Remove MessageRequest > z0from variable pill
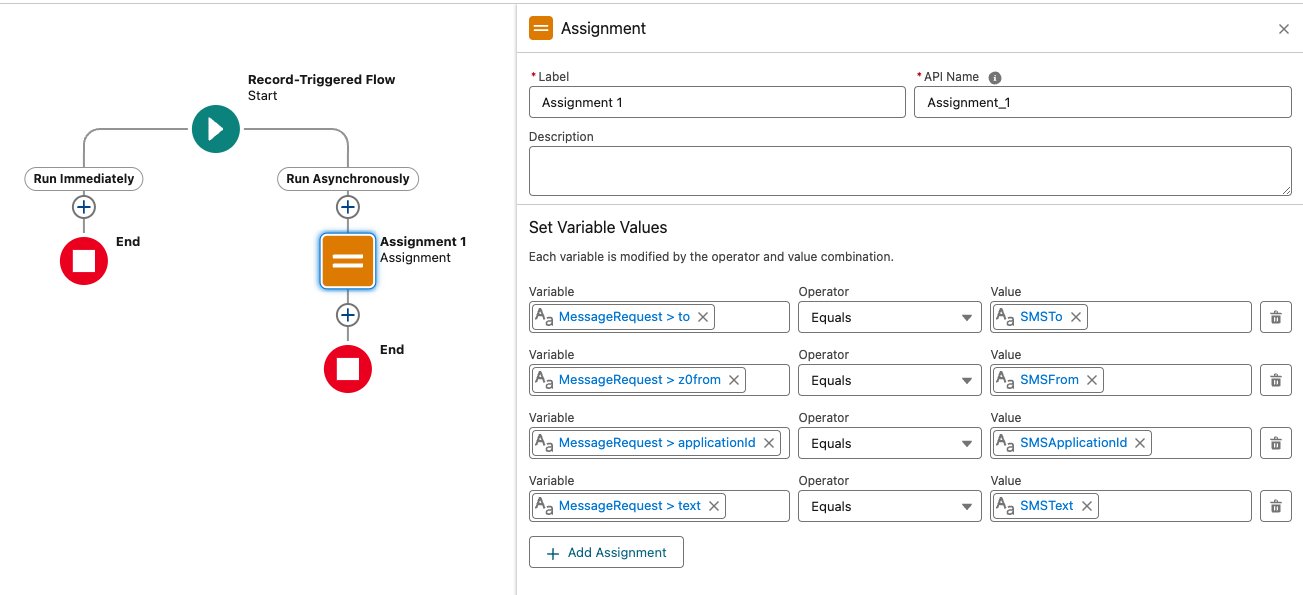The image size is (1303, 595). (734, 380)
